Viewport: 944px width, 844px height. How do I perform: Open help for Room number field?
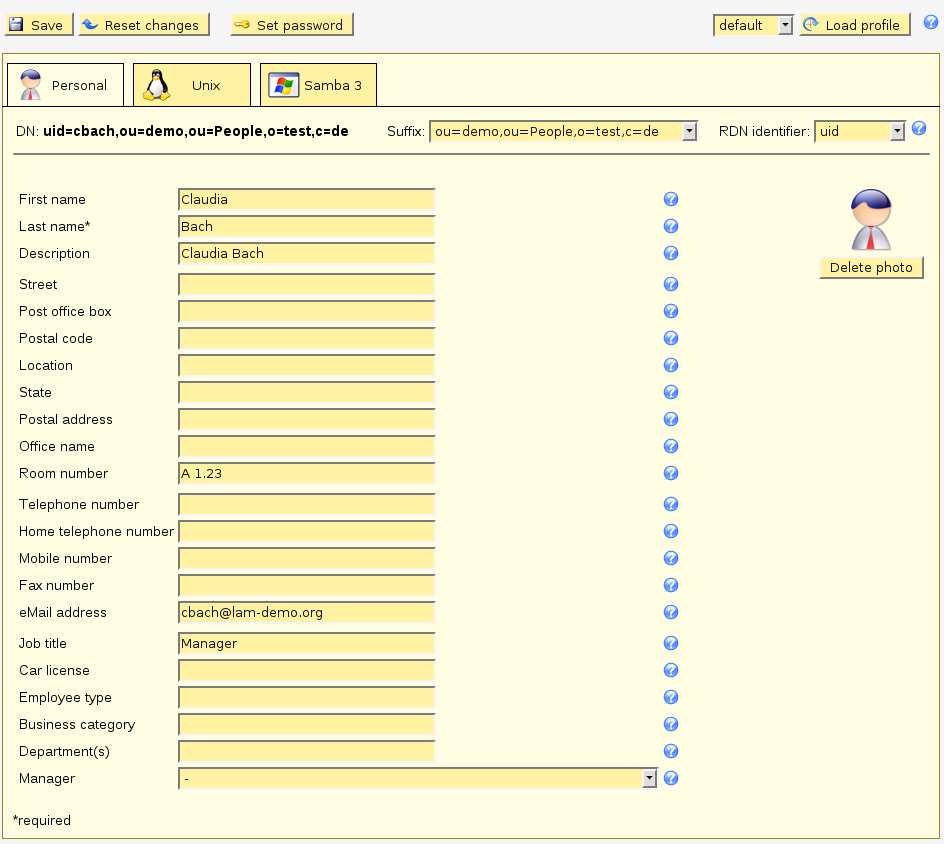pyautogui.click(x=671, y=474)
